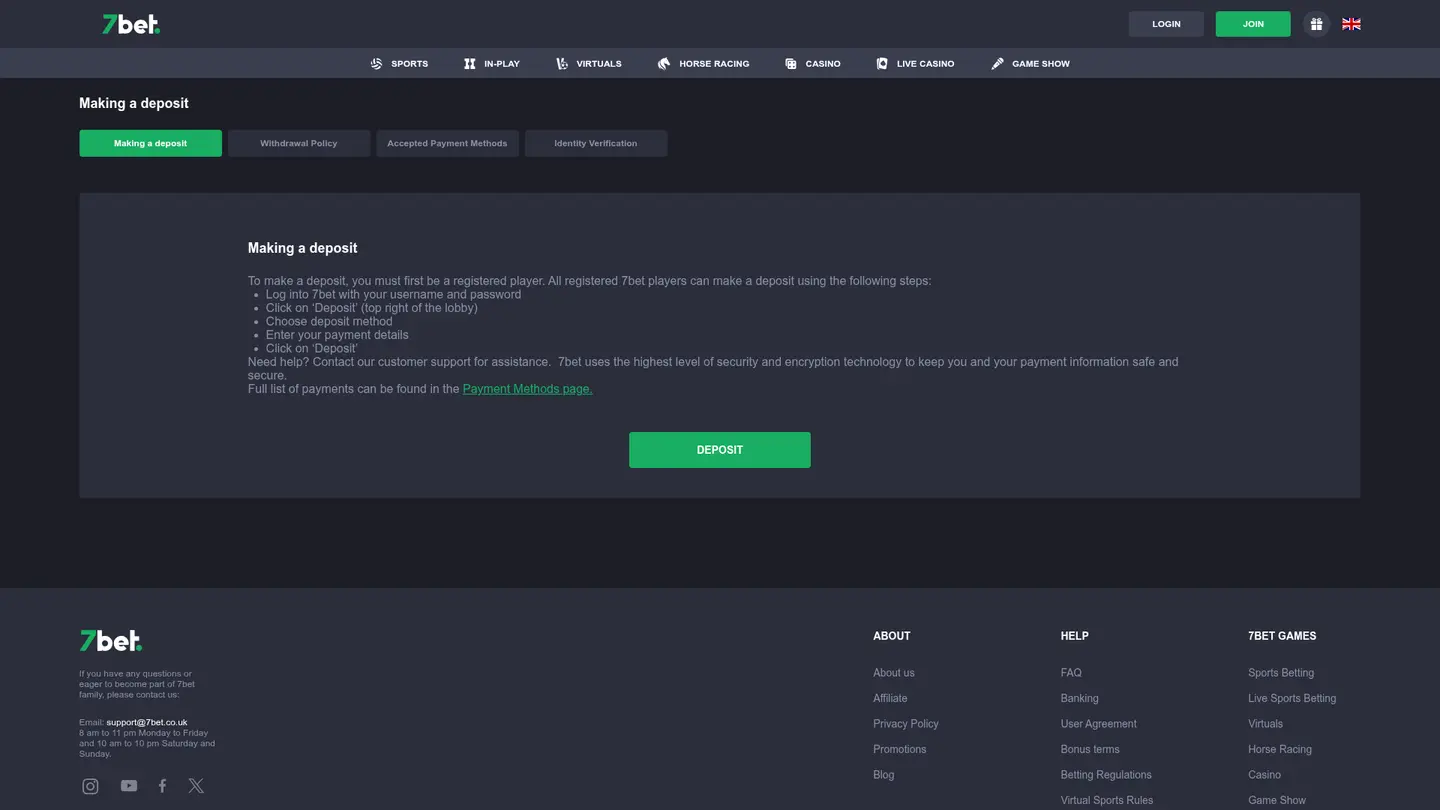Open Sports Betting footer link

click(x=1281, y=673)
